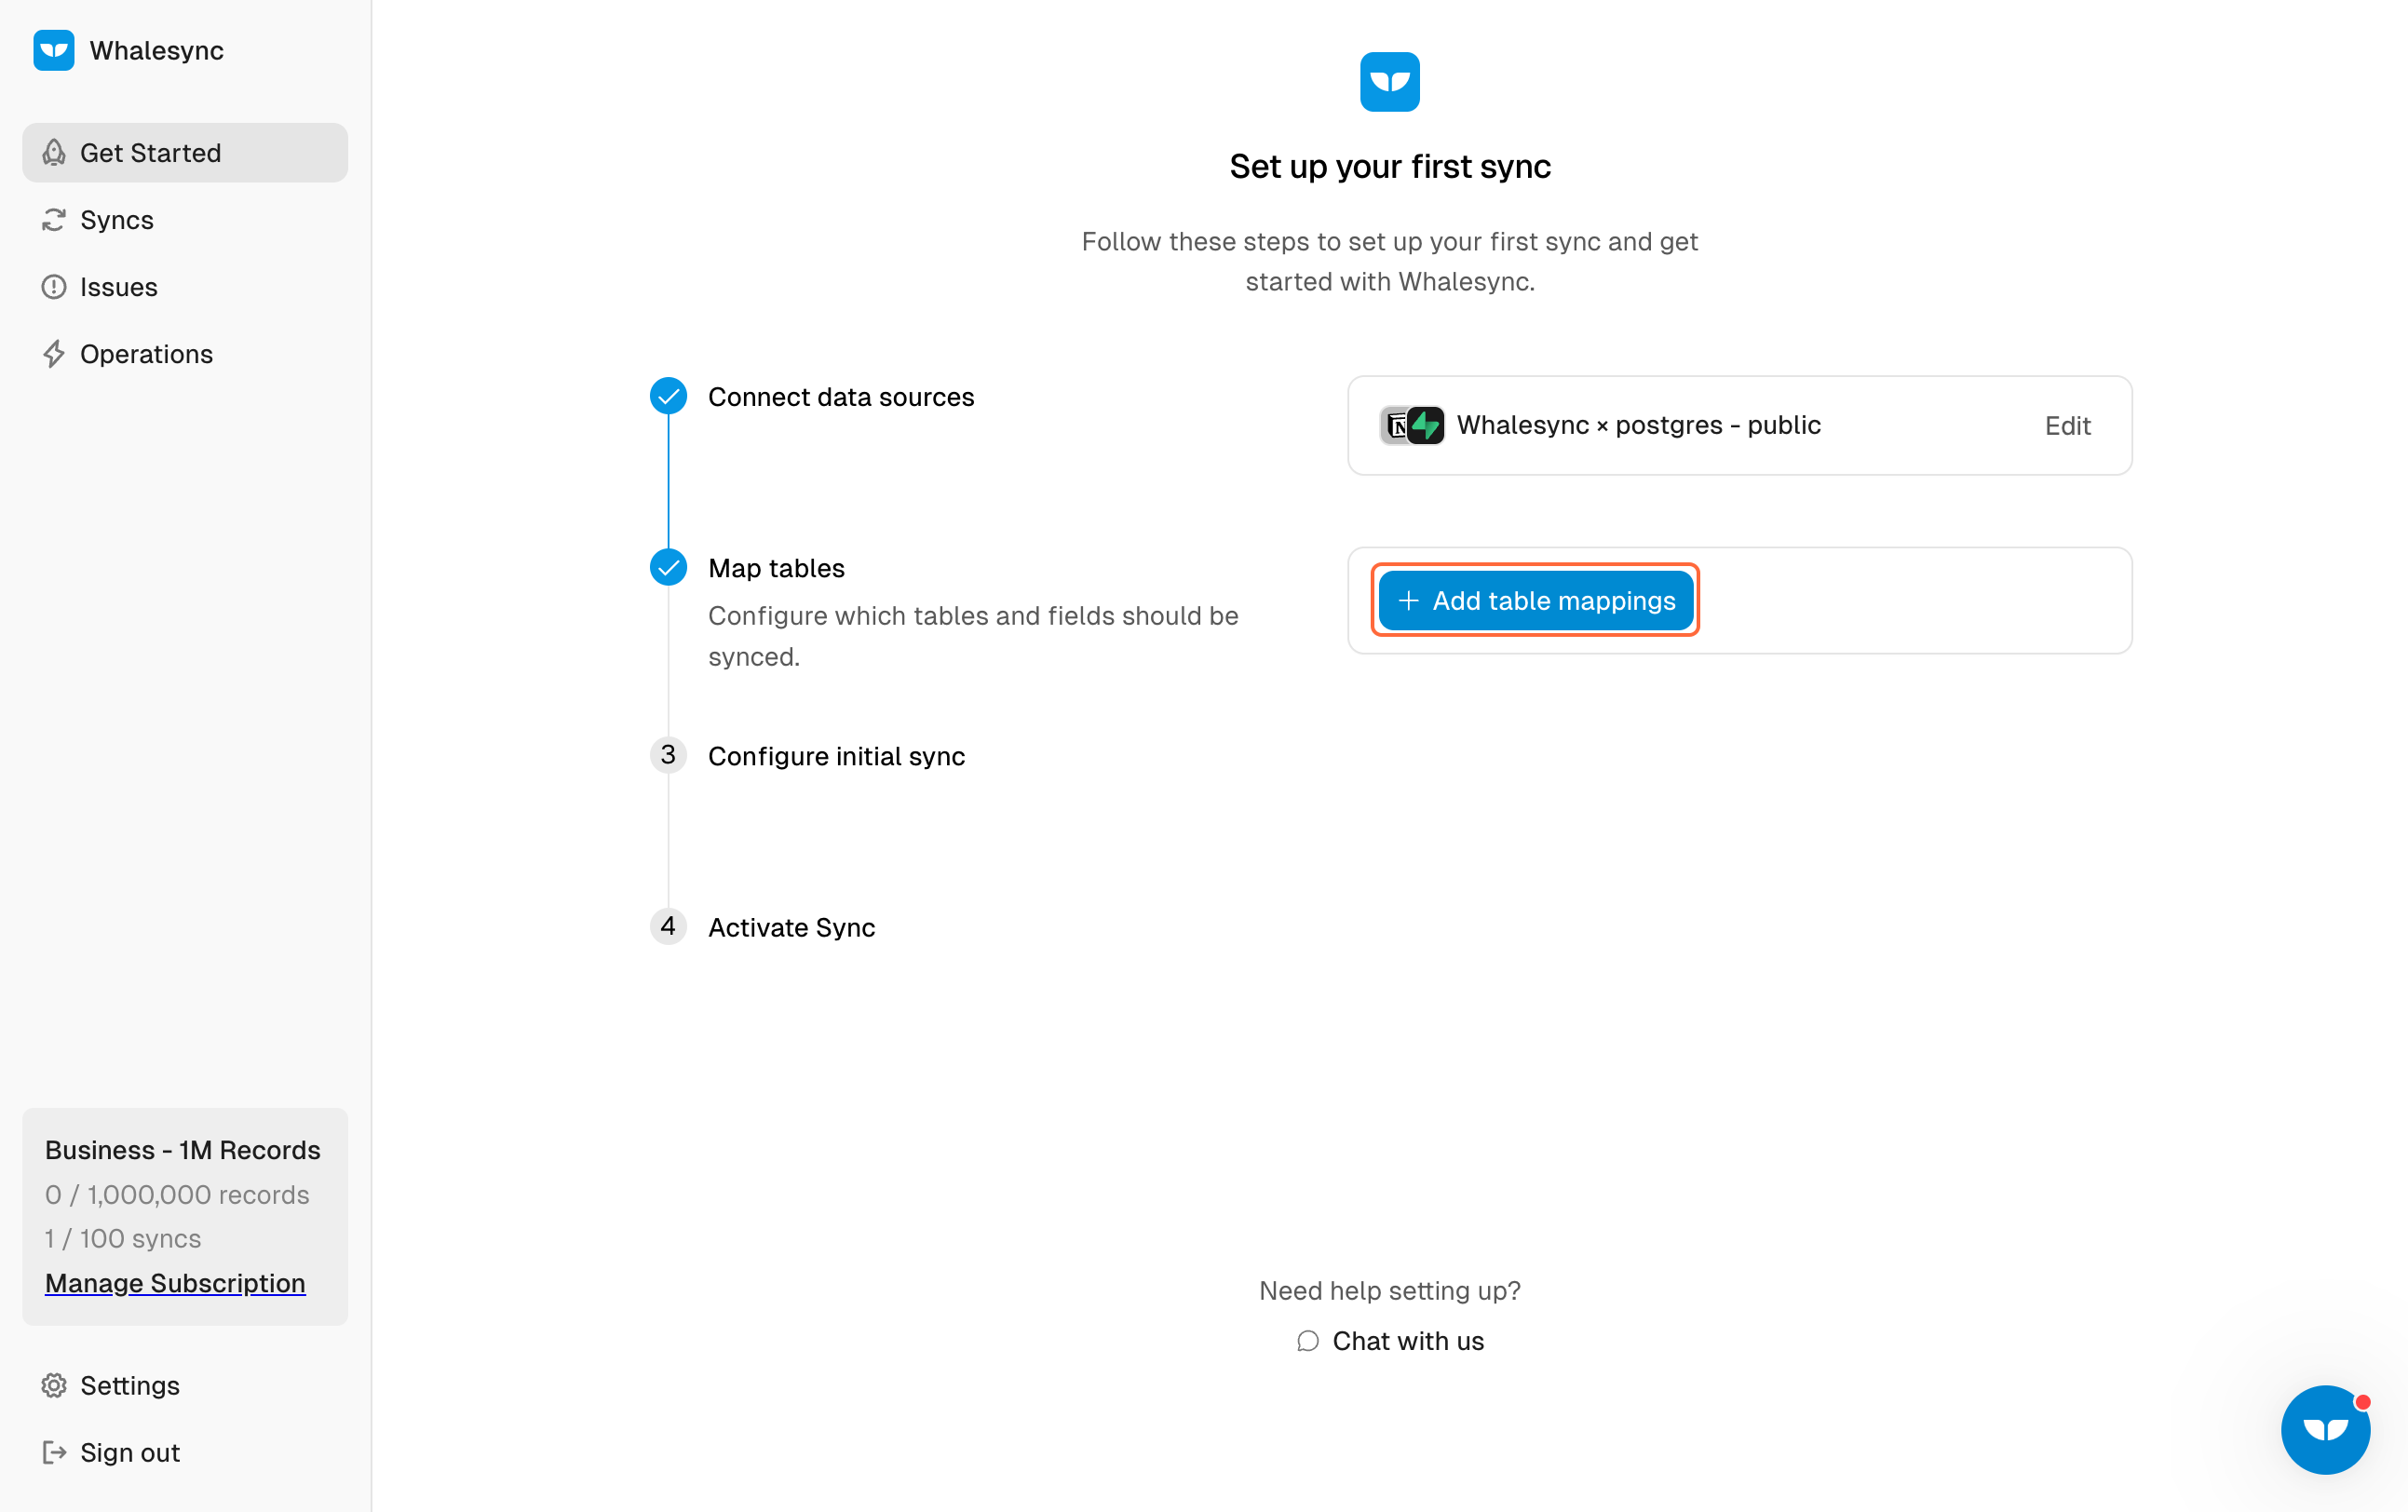The height and width of the screenshot is (1512, 2408).
Task: Click the Syncs refresh arrows icon
Action: [x=54, y=220]
